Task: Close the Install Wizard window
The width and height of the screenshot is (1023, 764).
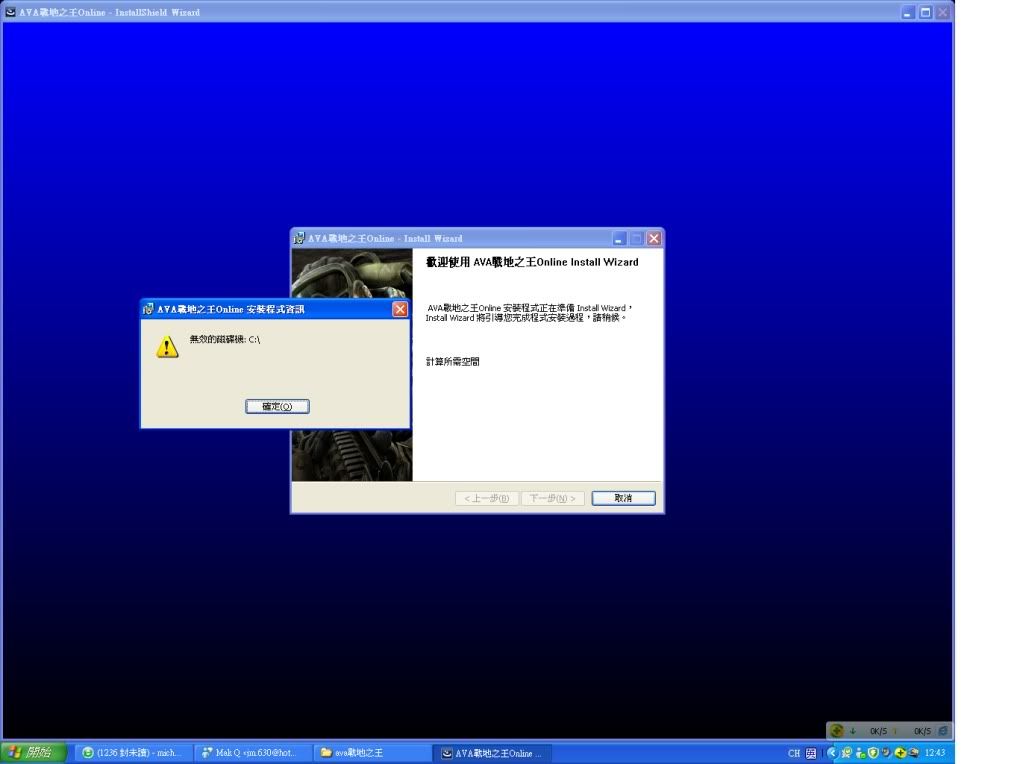Action: [654, 239]
